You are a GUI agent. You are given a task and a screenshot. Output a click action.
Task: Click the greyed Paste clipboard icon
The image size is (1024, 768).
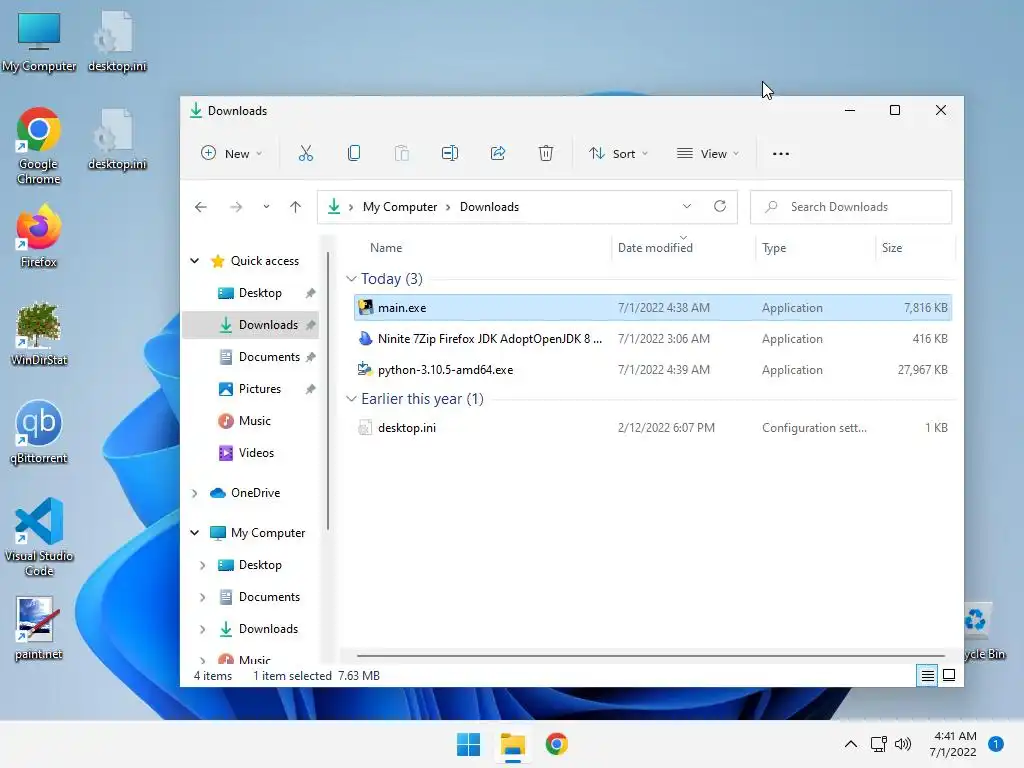click(x=402, y=153)
